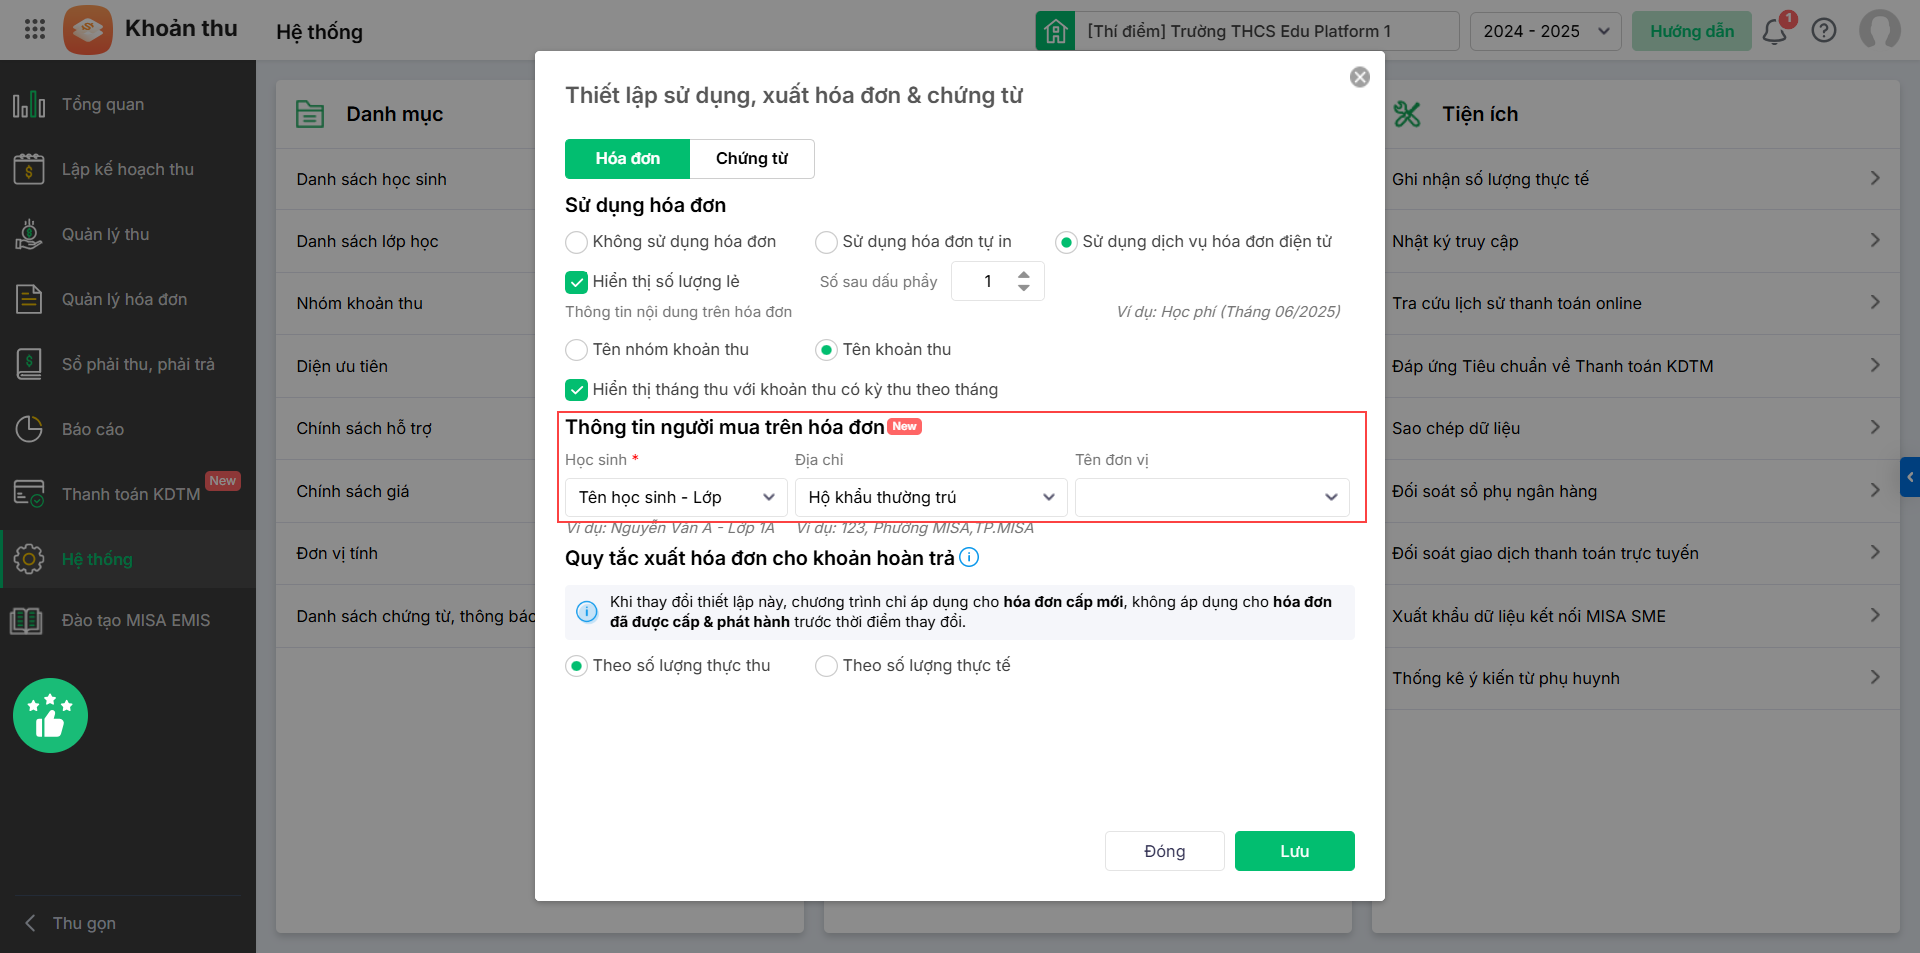Click the help question mark icon
Viewport: 1920px width, 953px height.
point(1824,31)
